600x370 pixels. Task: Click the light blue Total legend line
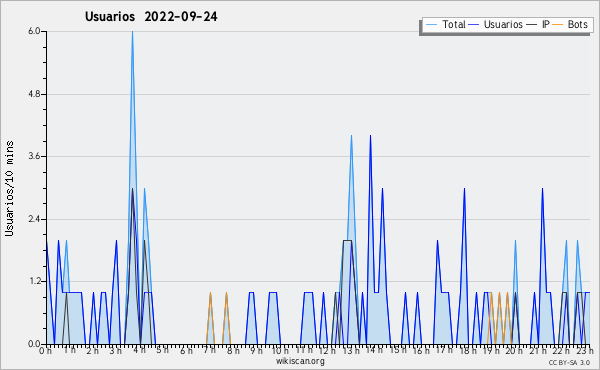coord(431,24)
